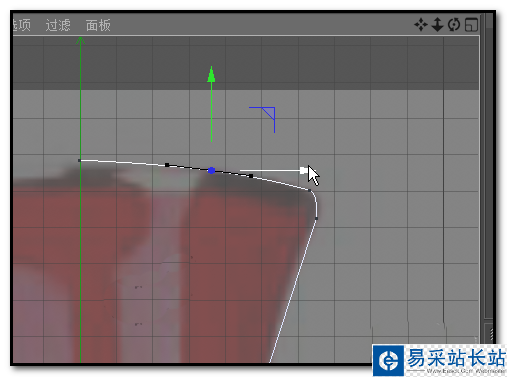This screenshot has width=507, height=377.
Task: Click the white X-axis handle near cursor
Action: click(x=303, y=171)
